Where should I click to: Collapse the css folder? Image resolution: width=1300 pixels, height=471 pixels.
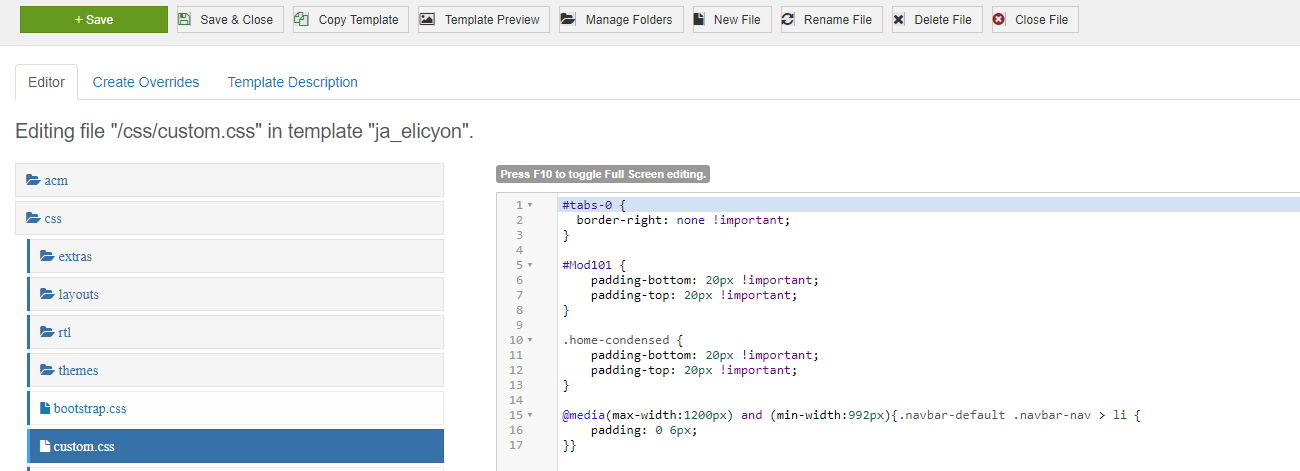click(53, 219)
